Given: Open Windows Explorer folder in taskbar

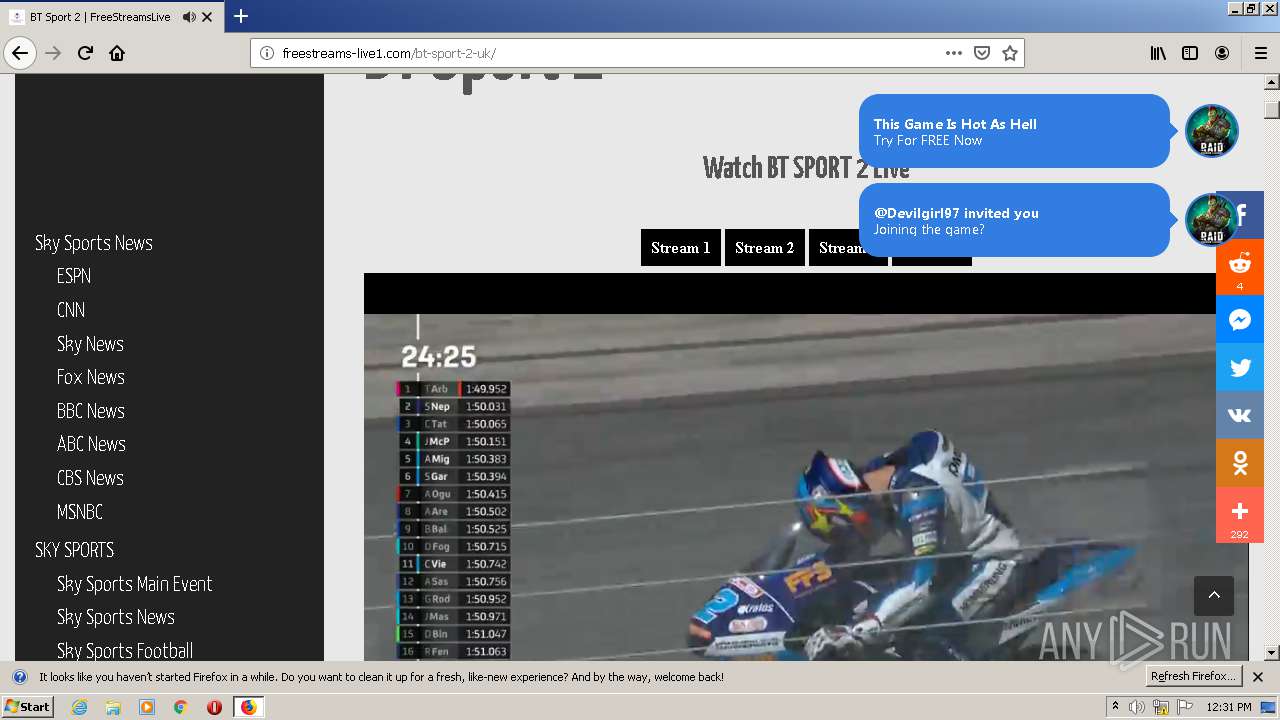Looking at the screenshot, I should tap(113, 707).
